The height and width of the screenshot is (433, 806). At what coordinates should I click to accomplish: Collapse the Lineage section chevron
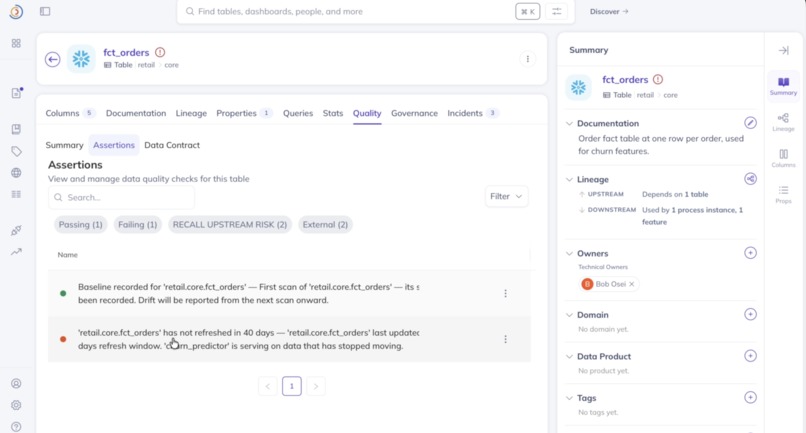point(569,179)
